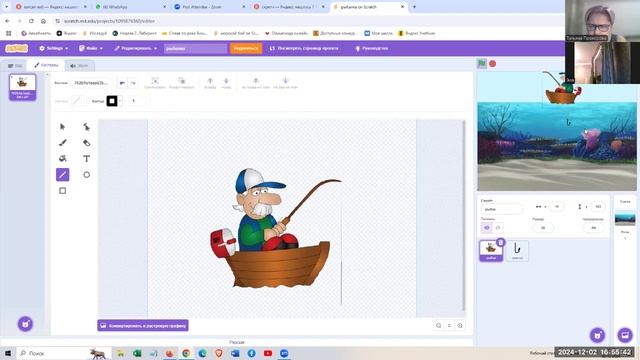Click the sprite direction field
Viewport: 640px width, 360px height.
593,227
